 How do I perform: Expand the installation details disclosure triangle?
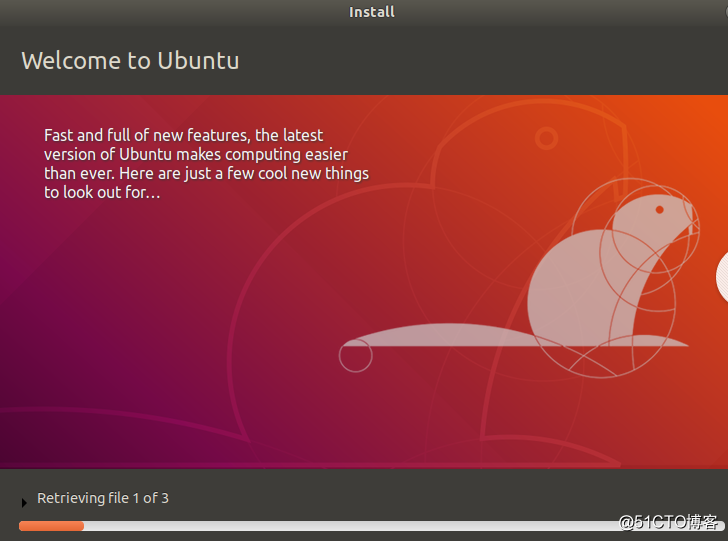pyautogui.click(x=24, y=502)
